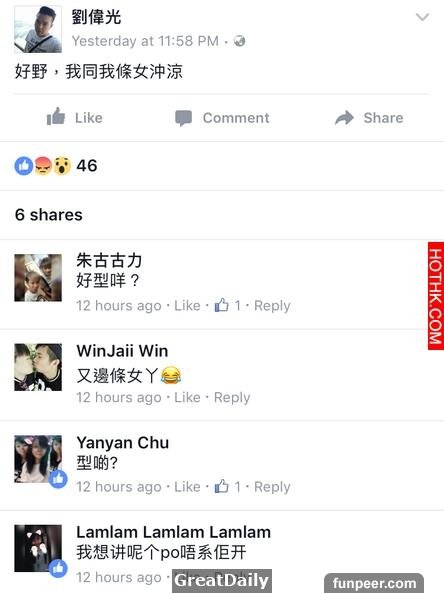
Task: Click the Share arrow icon
Action: [x=344, y=118]
